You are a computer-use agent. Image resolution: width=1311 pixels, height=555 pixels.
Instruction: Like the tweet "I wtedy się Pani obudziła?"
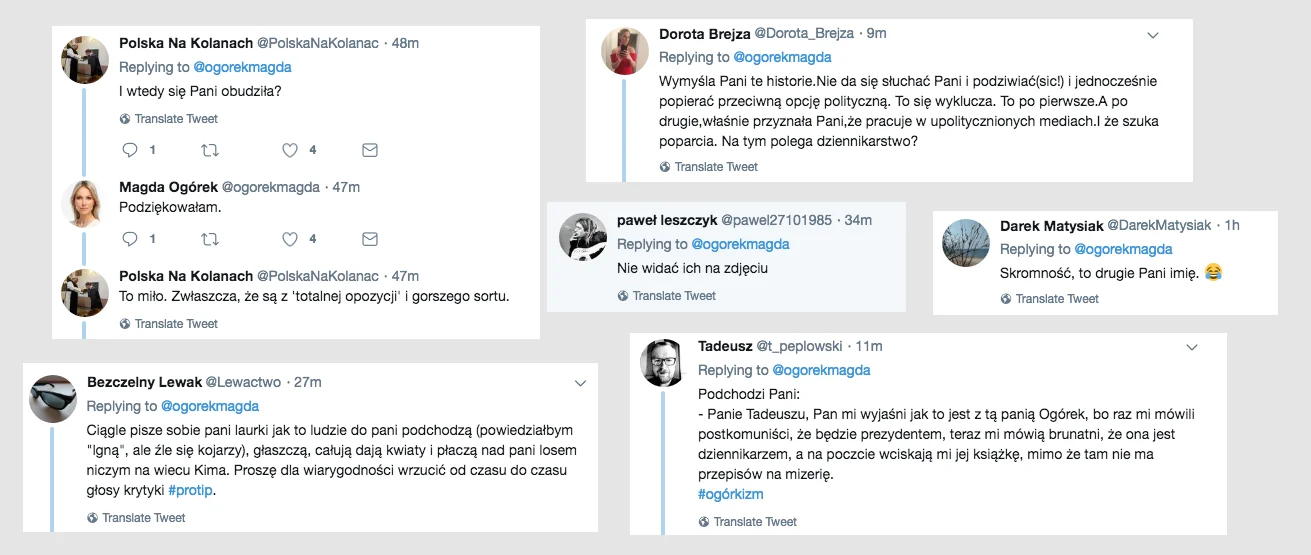point(289,150)
